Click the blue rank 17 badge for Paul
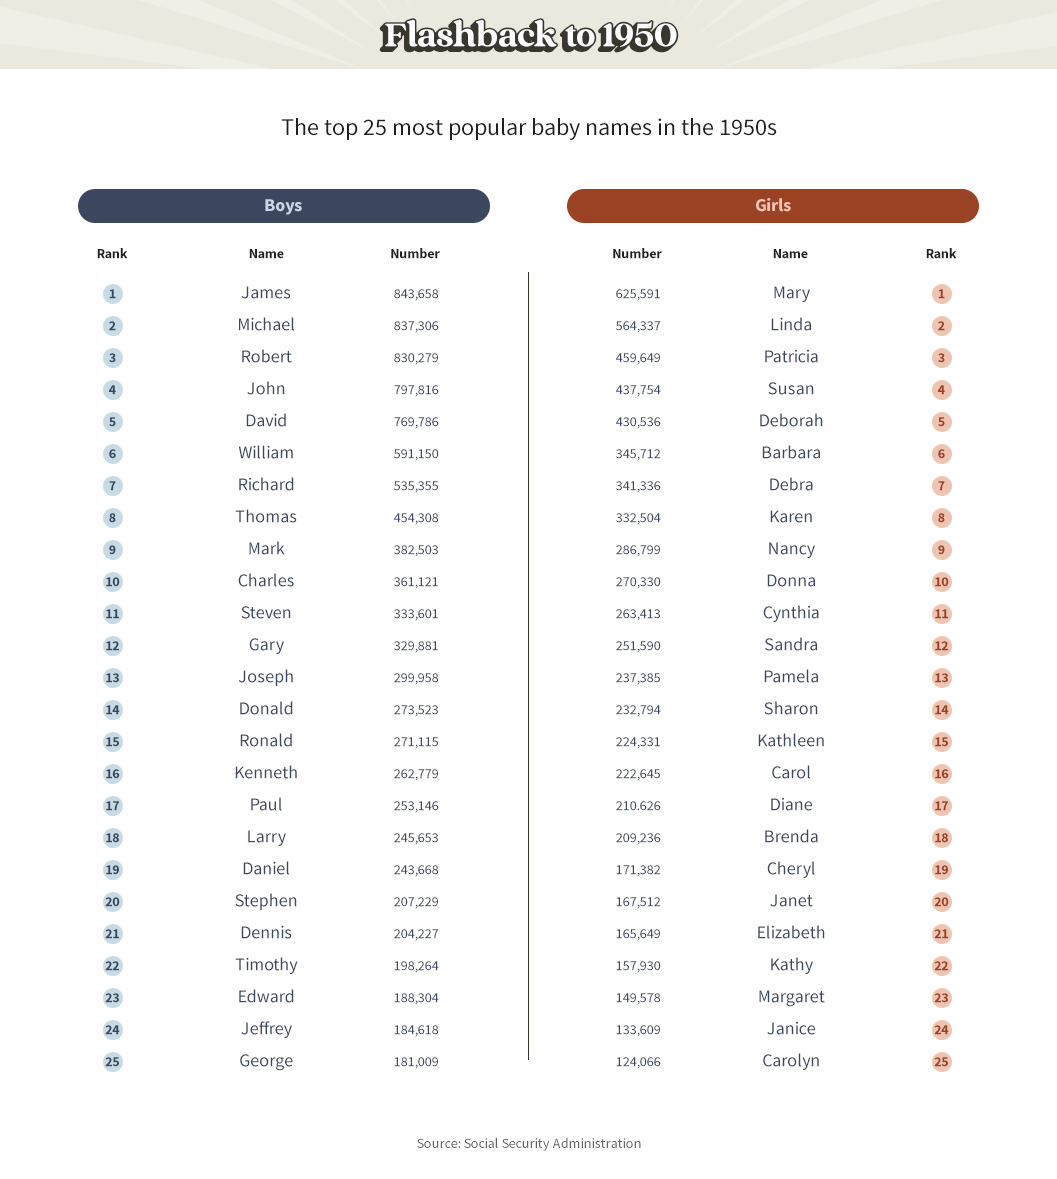 [113, 805]
